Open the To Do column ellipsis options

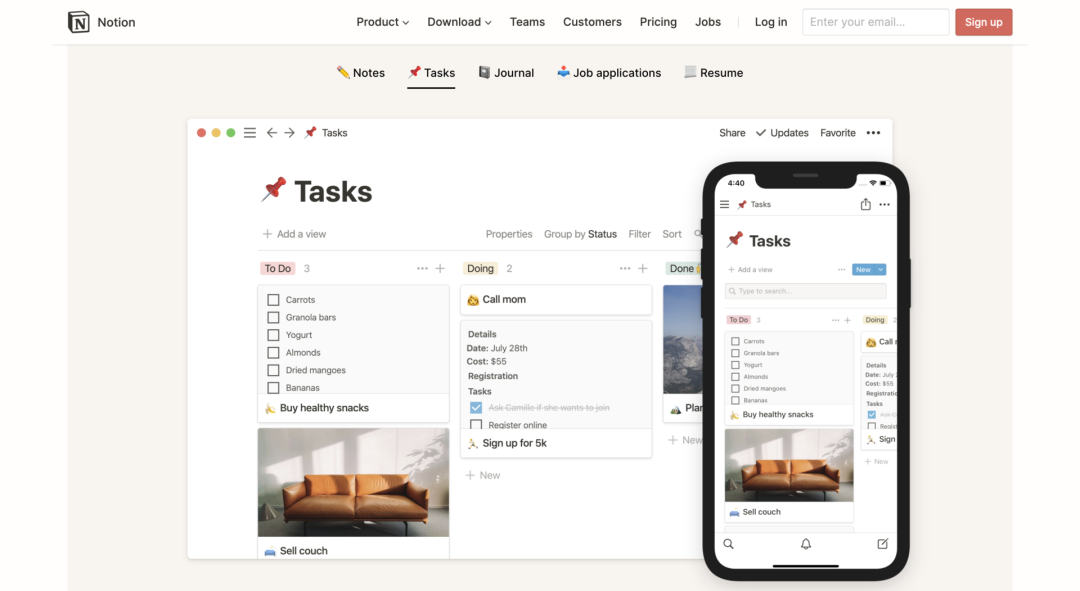point(422,269)
